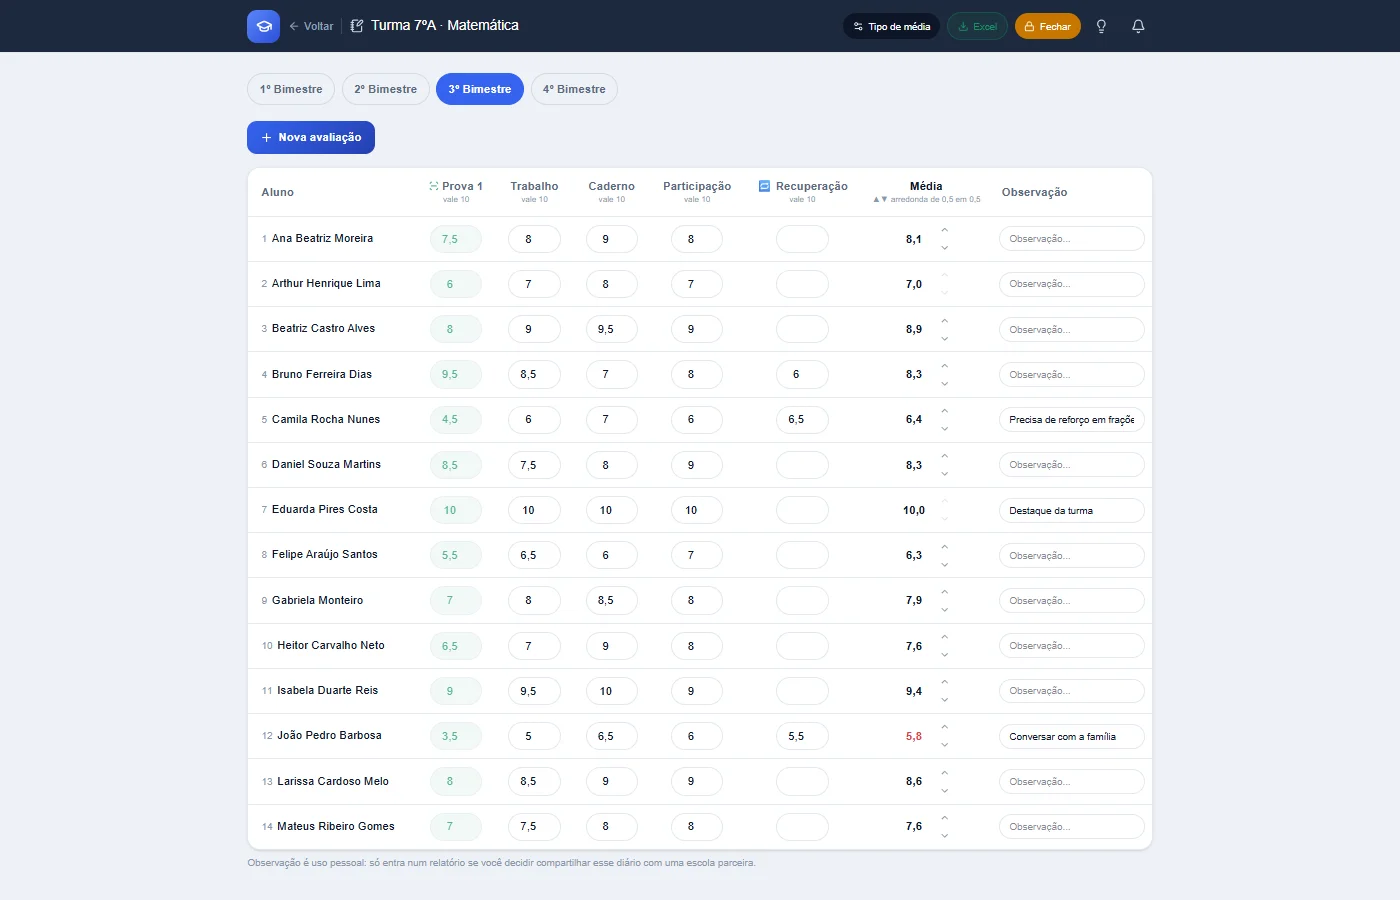This screenshot has height=900, width=1400.
Task: Switch to the 1º Bimestre tab
Action: point(291,89)
